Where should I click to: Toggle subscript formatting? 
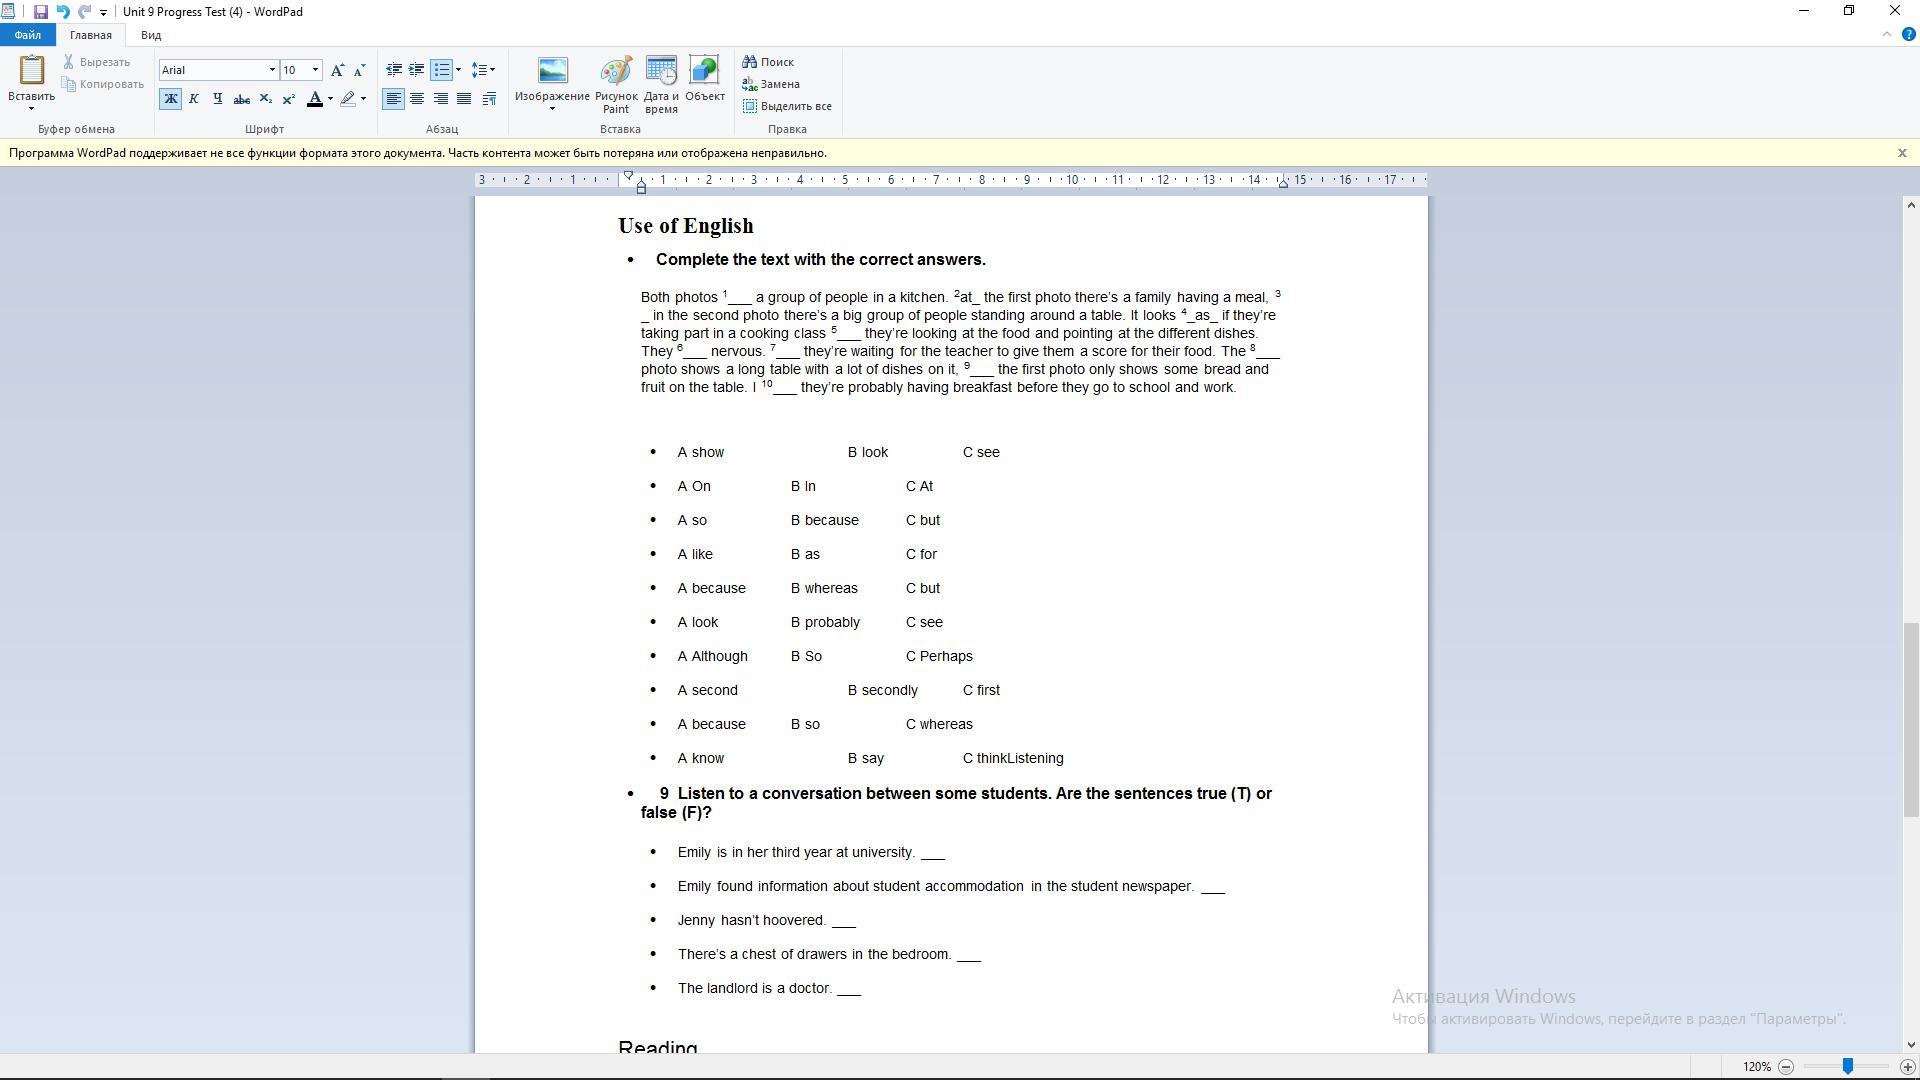tap(265, 99)
